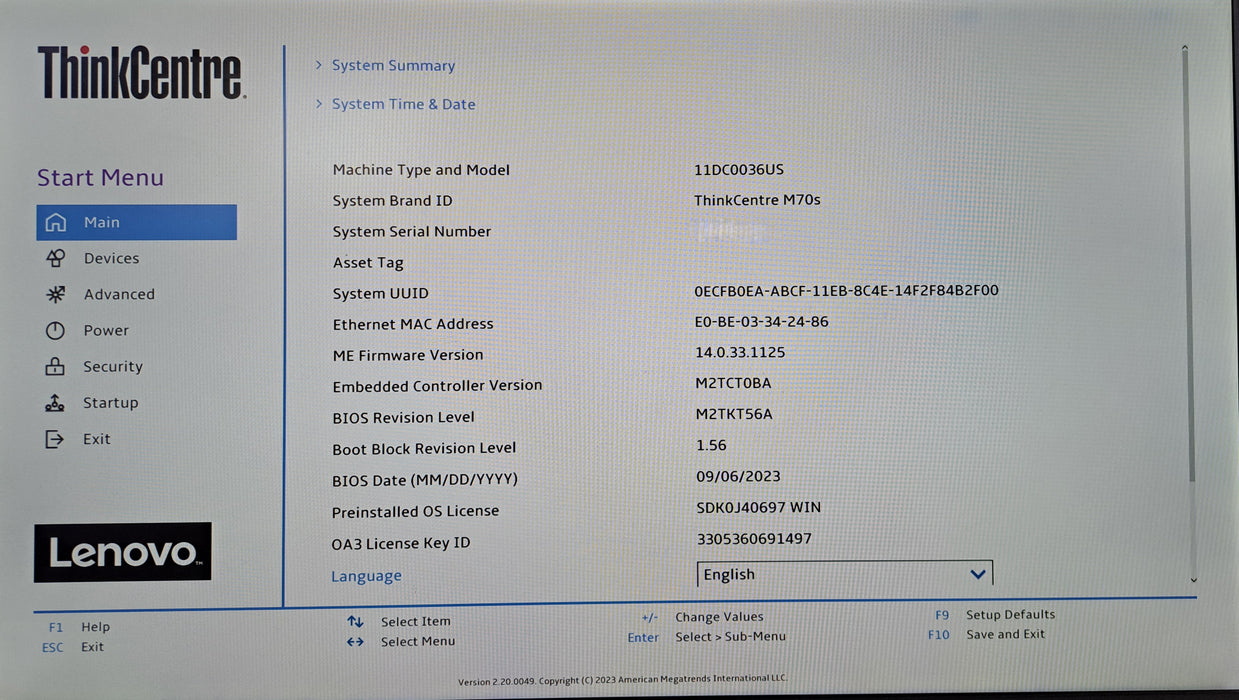Expand System Summary chevron
Image resolution: width=1239 pixels, height=700 pixels.
pyautogui.click(x=319, y=65)
